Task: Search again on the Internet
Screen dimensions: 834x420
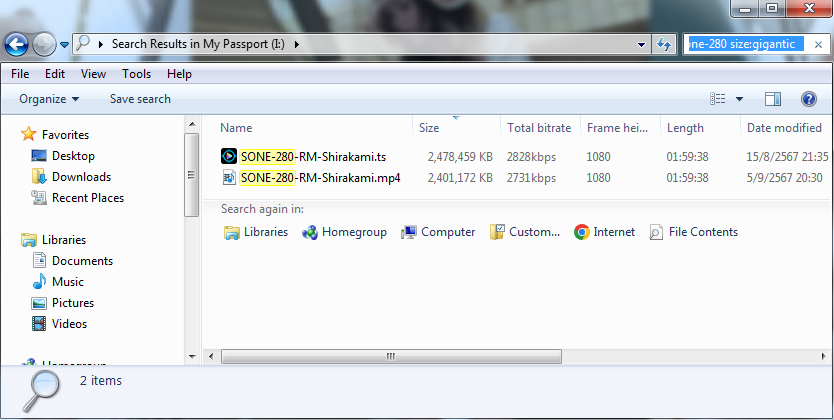Action: tap(604, 232)
